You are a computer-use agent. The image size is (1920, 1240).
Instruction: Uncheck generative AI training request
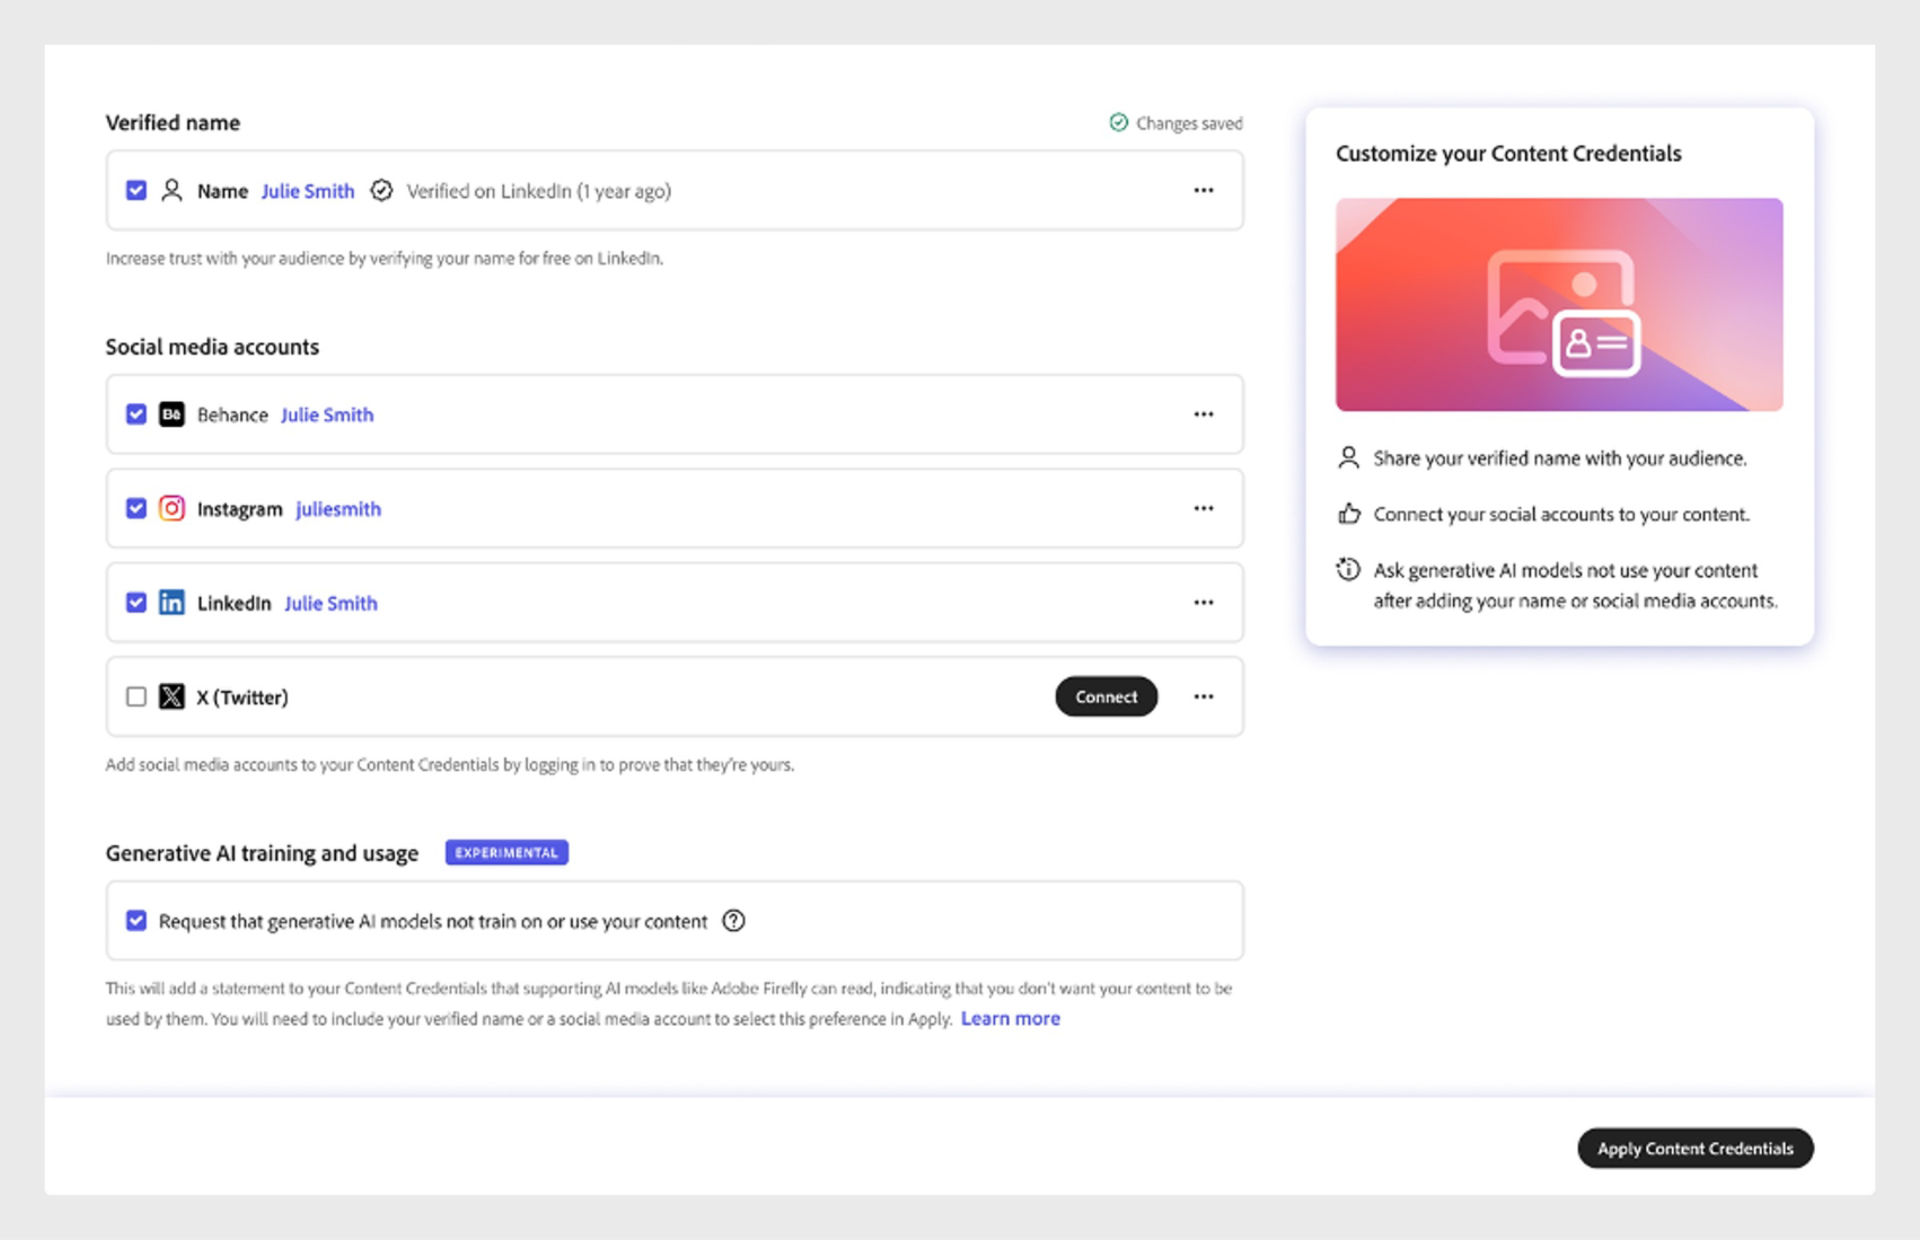pos(136,920)
